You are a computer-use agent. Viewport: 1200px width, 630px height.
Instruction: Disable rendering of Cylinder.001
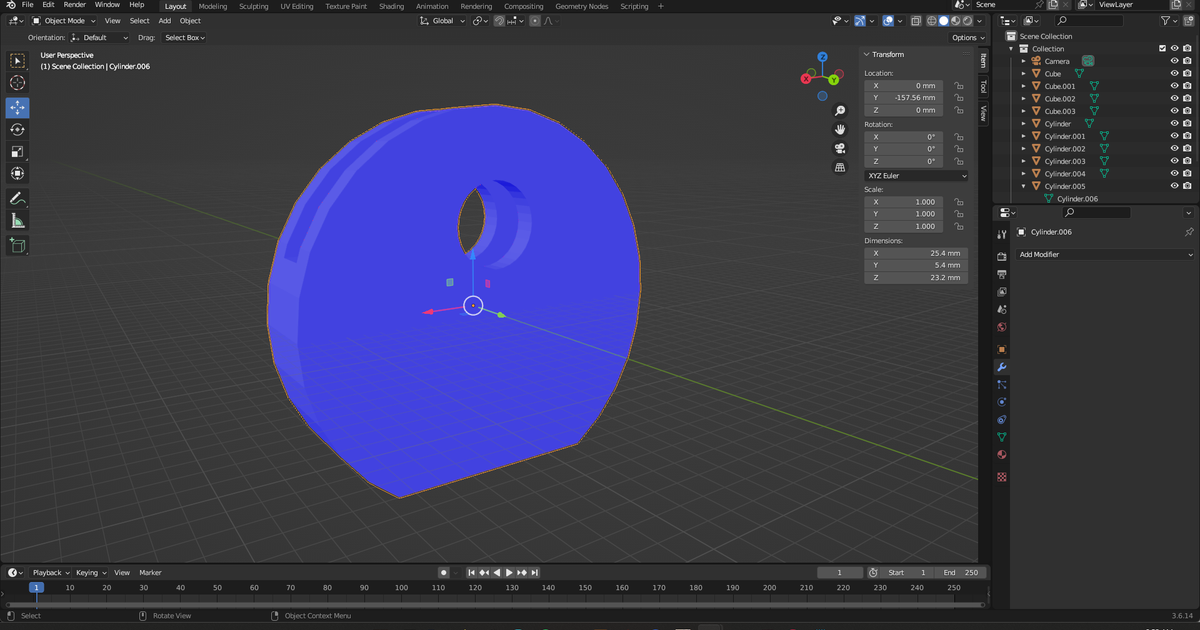coord(1186,136)
